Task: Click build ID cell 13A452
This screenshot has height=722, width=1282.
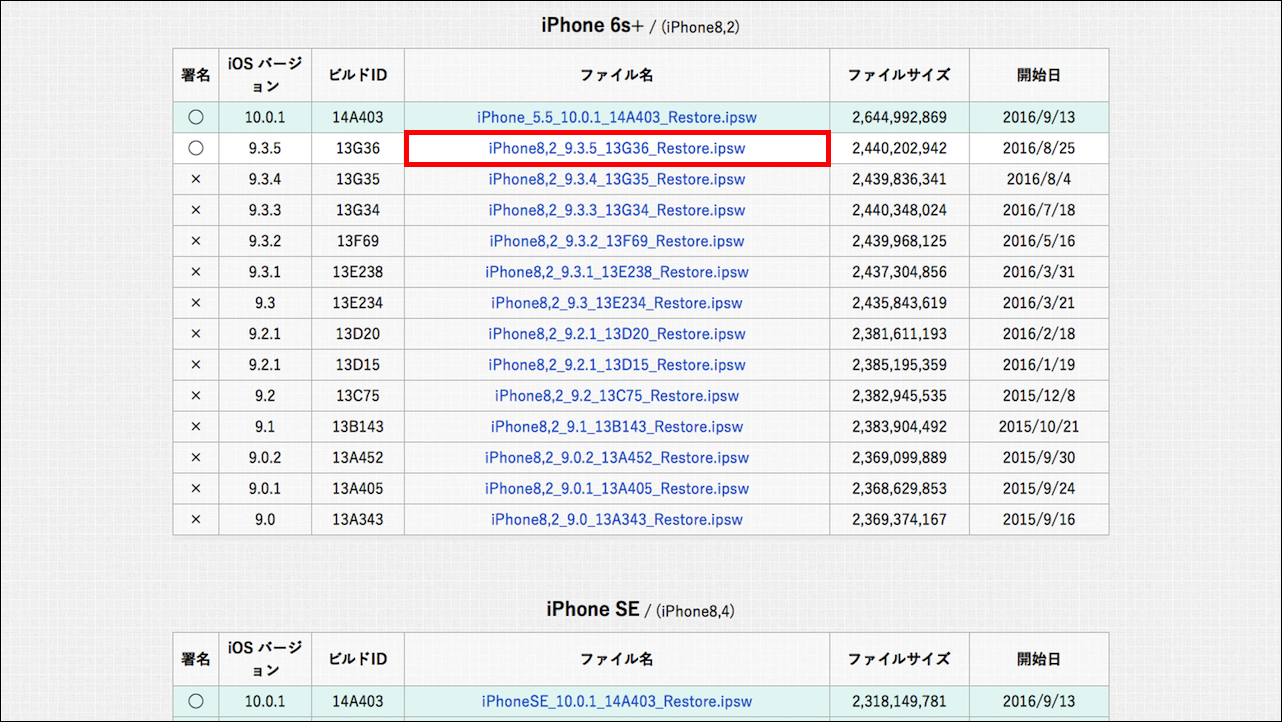Action: tap(358, 458)
